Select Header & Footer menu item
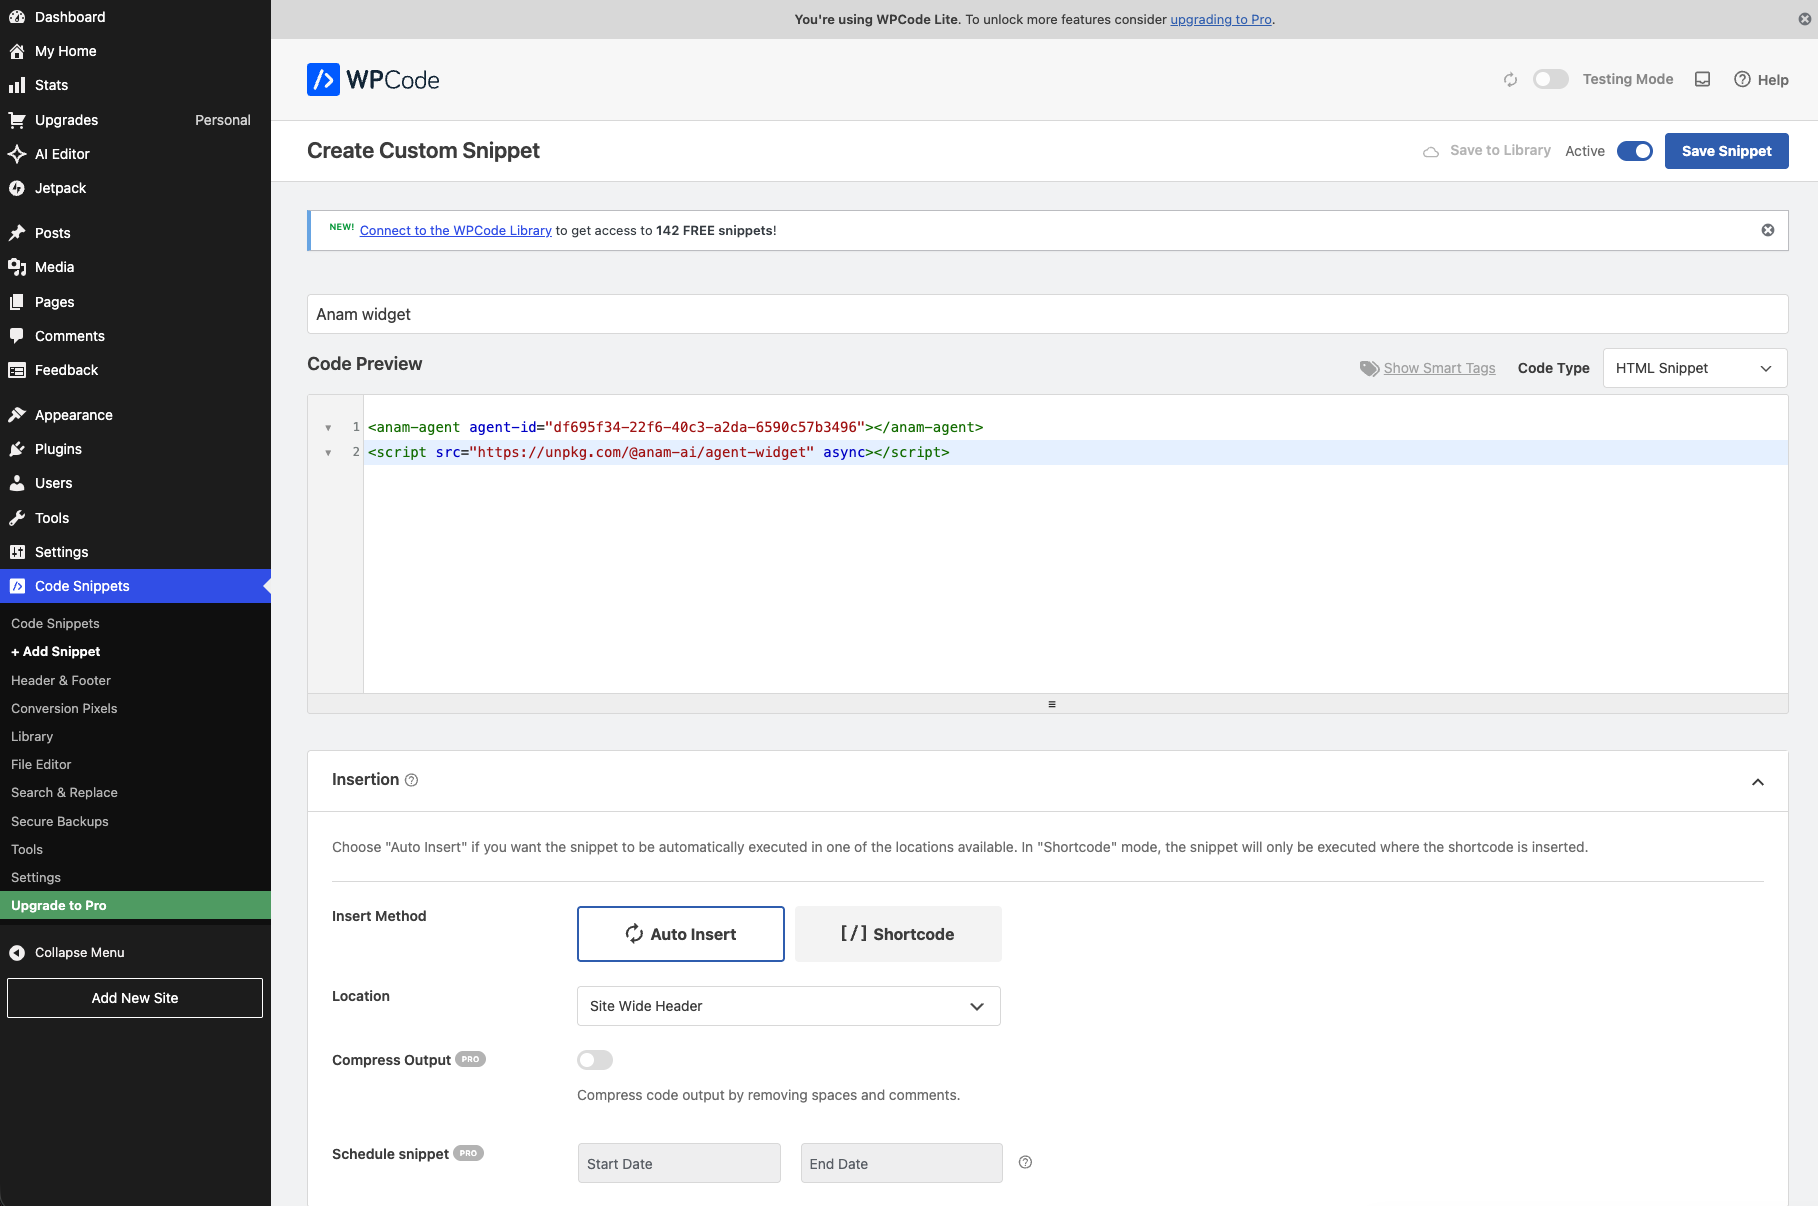The width and height of the screenshot is (1818, 1206). pos(60,680)
